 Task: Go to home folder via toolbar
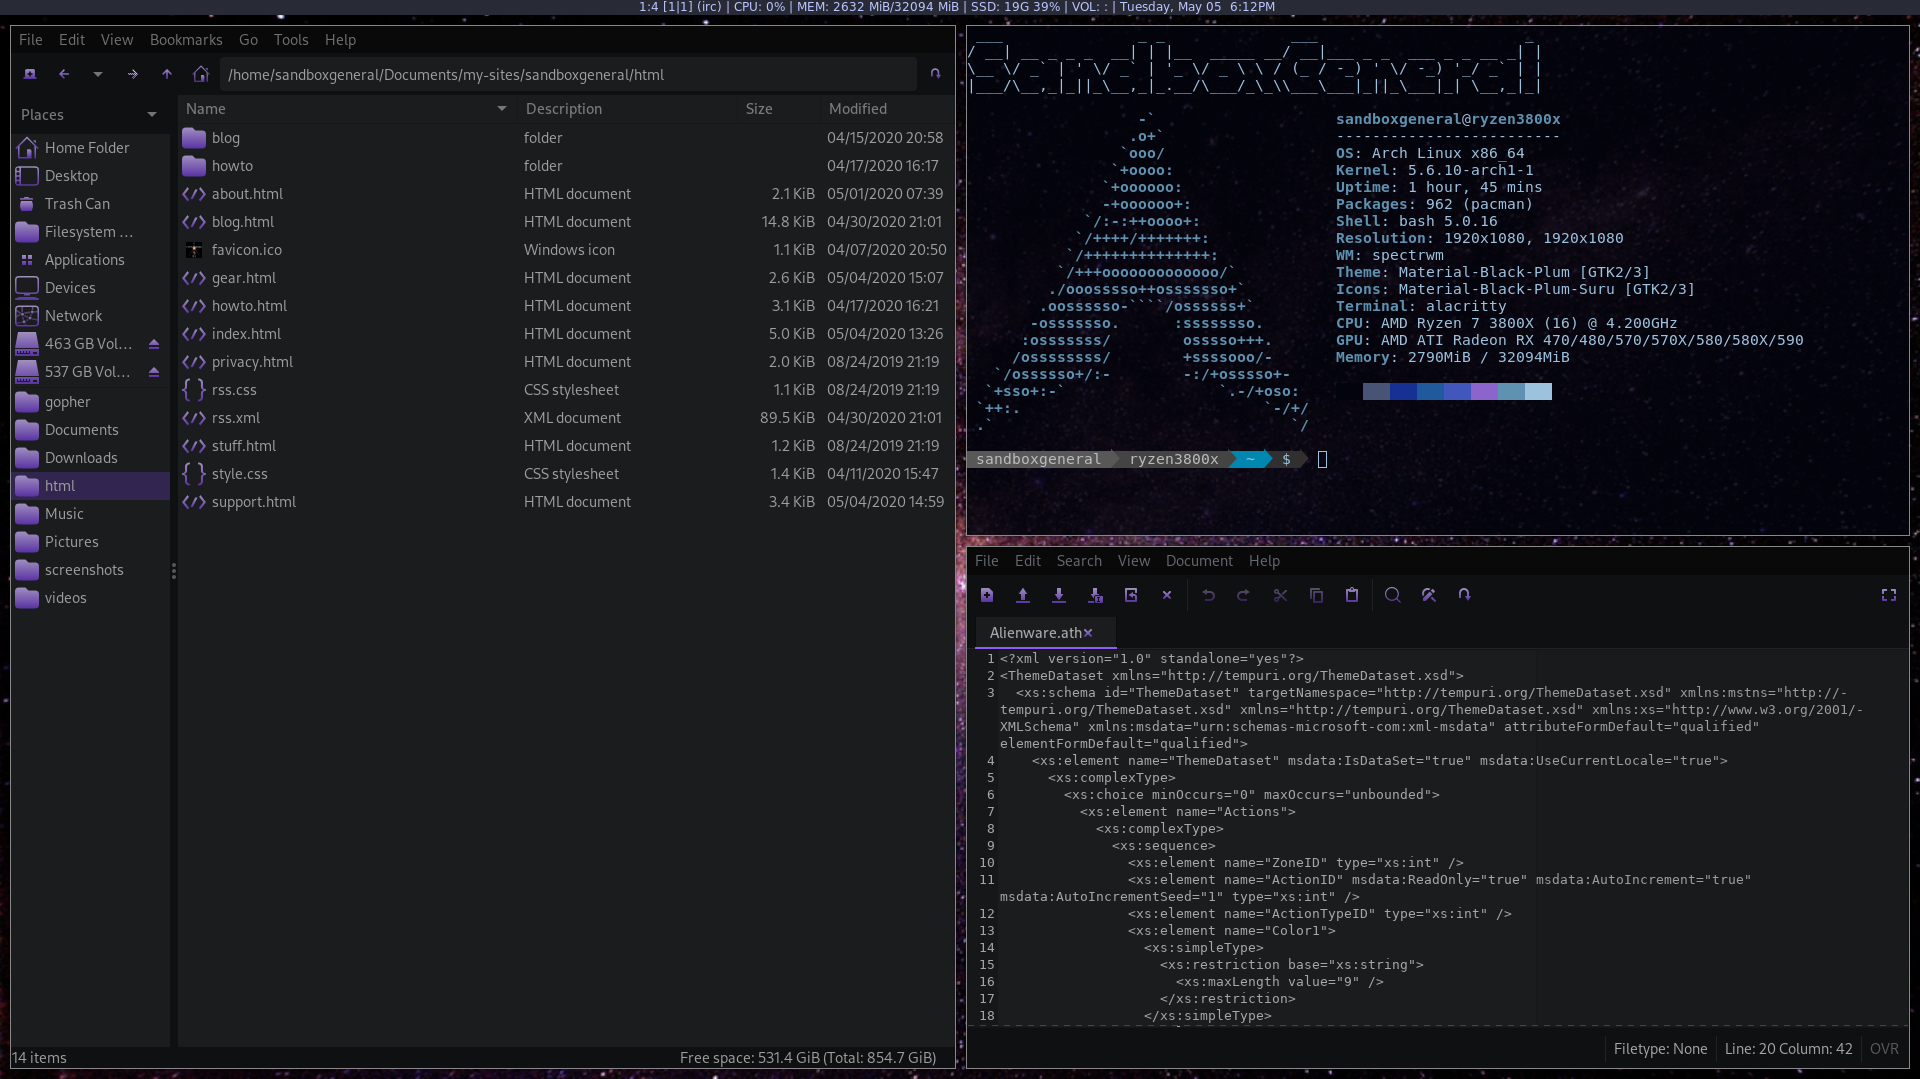coord(201,74)
